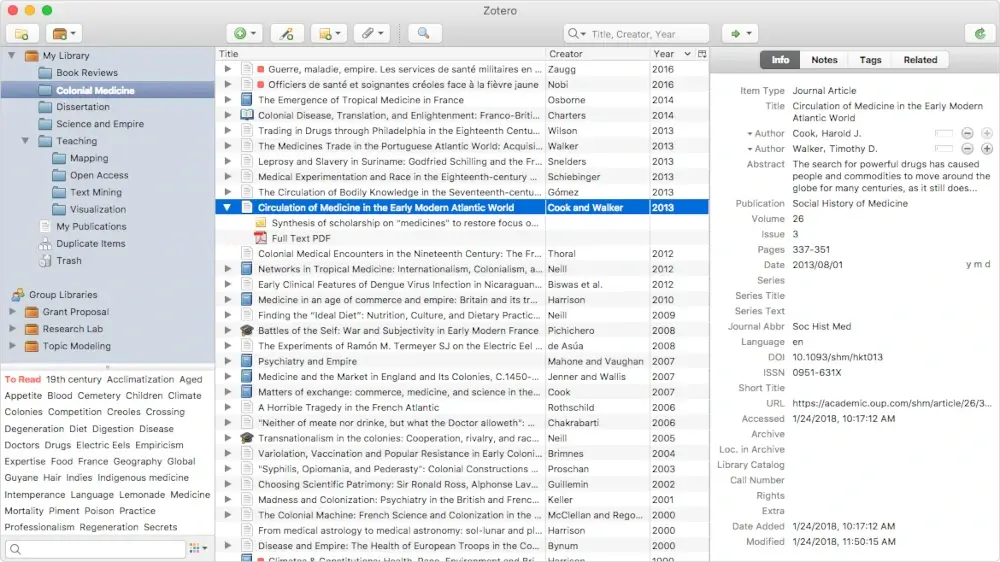Filter by the Indigenous medicine tag
Screen dimensions: 1000x562
[143, 478]
